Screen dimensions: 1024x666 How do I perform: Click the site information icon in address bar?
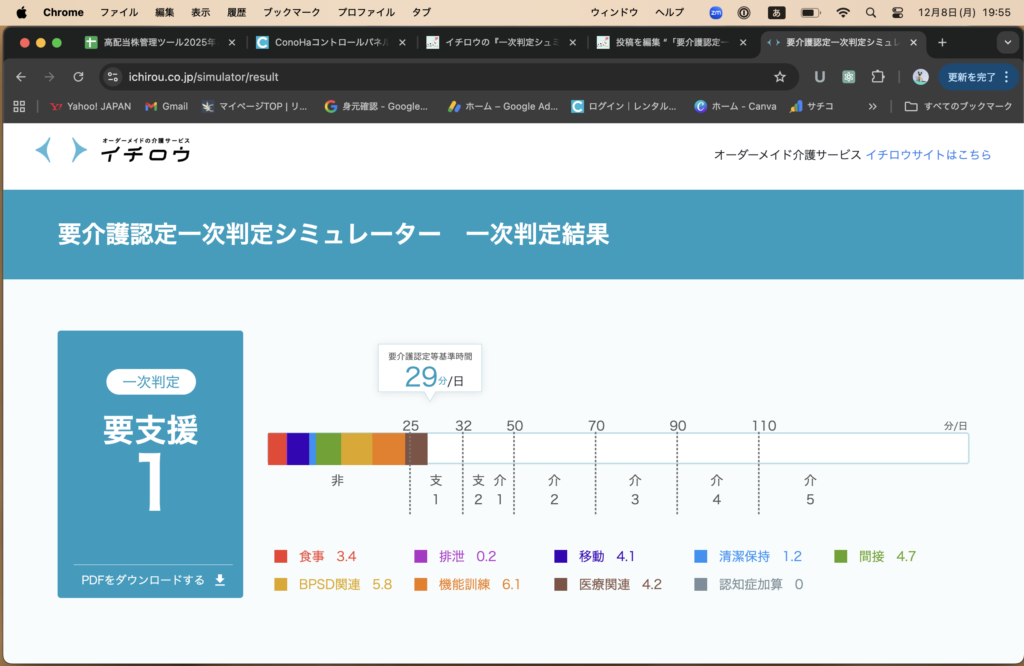pyautogui.click(x=113, y=77)
